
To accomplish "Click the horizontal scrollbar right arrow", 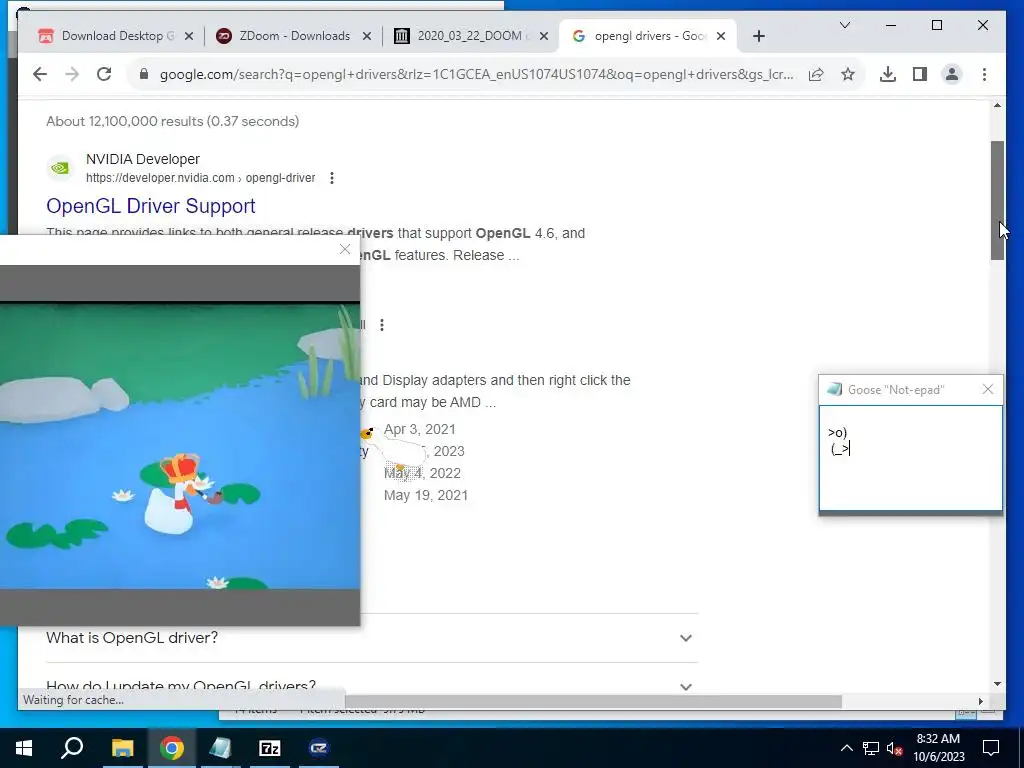I will pos(980,701).
